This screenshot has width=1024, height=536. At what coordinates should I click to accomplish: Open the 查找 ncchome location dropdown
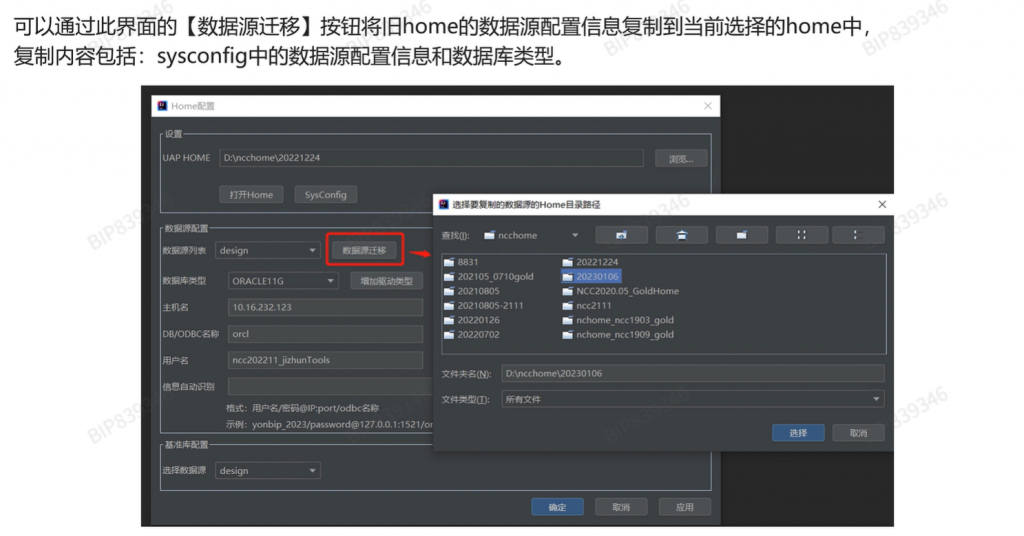pos(531,235)
